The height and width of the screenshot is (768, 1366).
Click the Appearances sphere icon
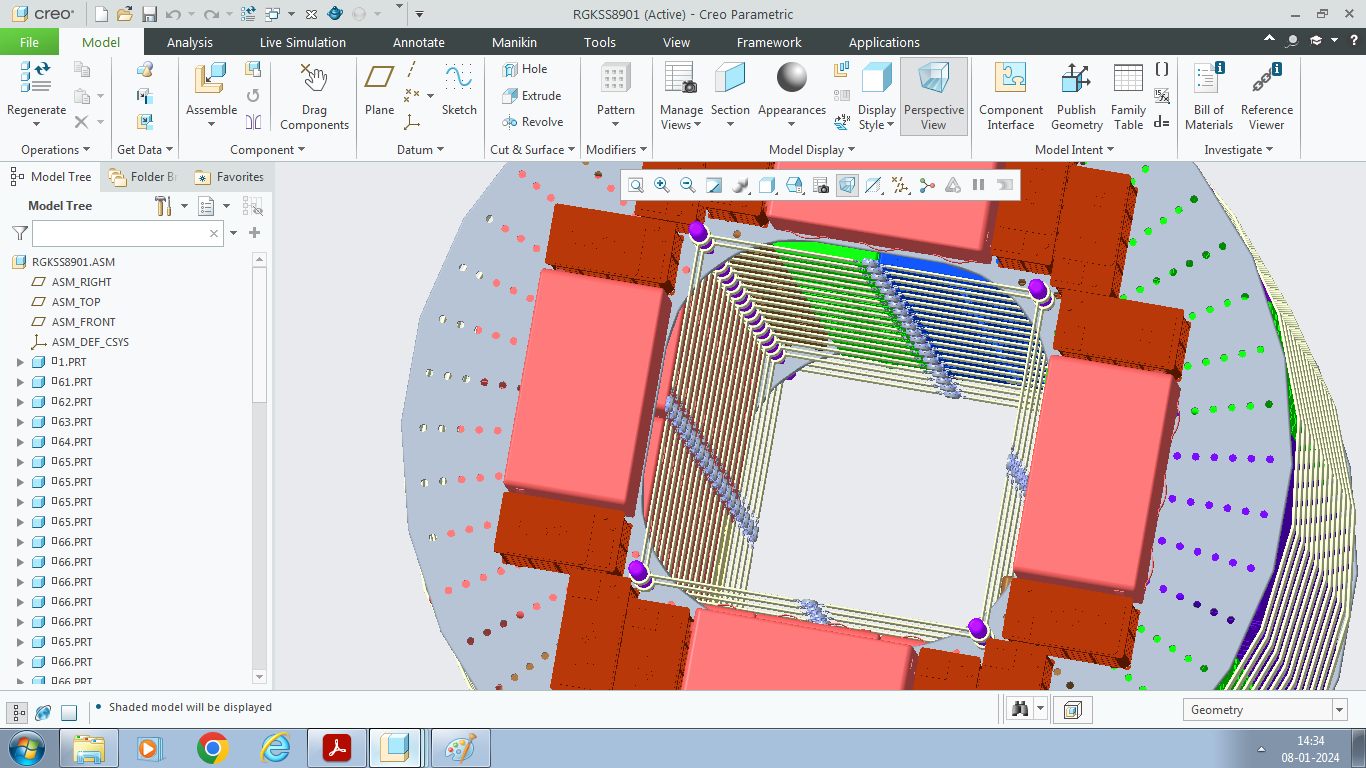pyautogui.click(x=792, y=77)
